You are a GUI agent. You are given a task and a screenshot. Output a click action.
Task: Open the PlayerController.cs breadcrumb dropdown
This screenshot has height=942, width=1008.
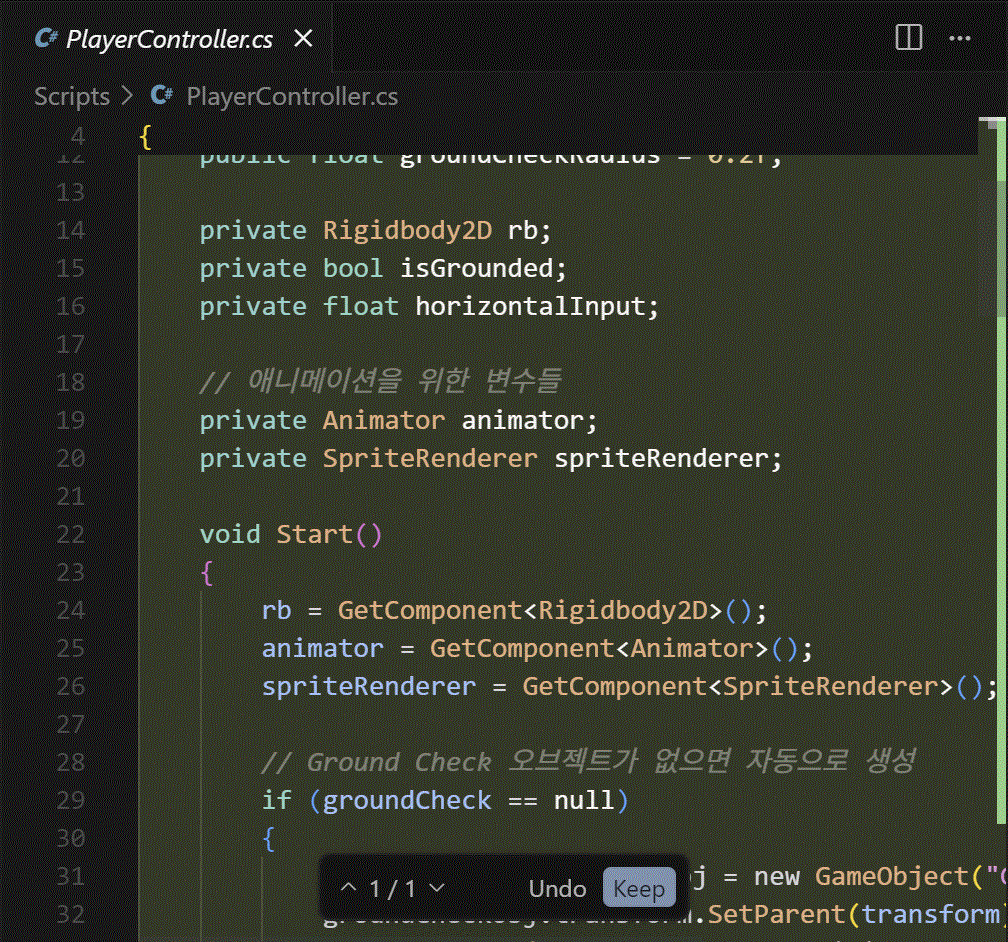(x=292, y=96)
